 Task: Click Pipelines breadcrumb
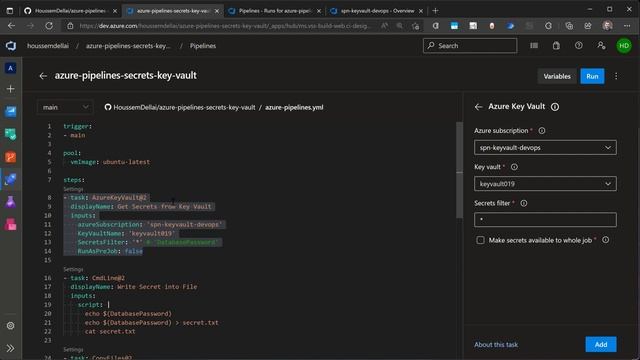[203, 46]
